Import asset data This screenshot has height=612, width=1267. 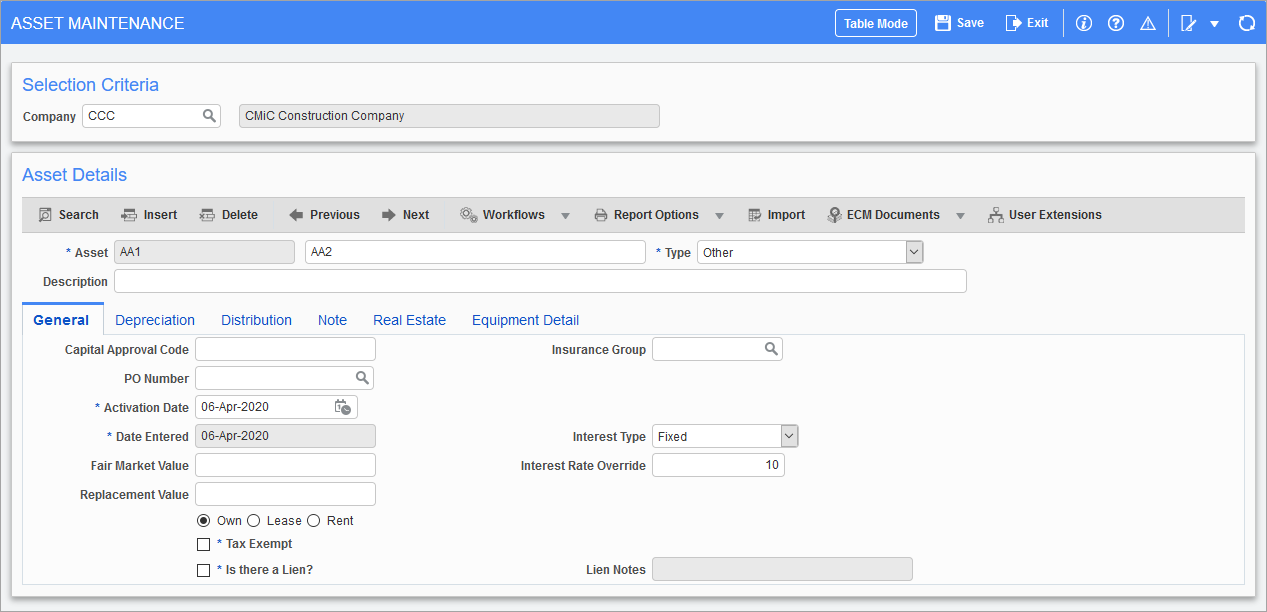click(x=776, y=214)
